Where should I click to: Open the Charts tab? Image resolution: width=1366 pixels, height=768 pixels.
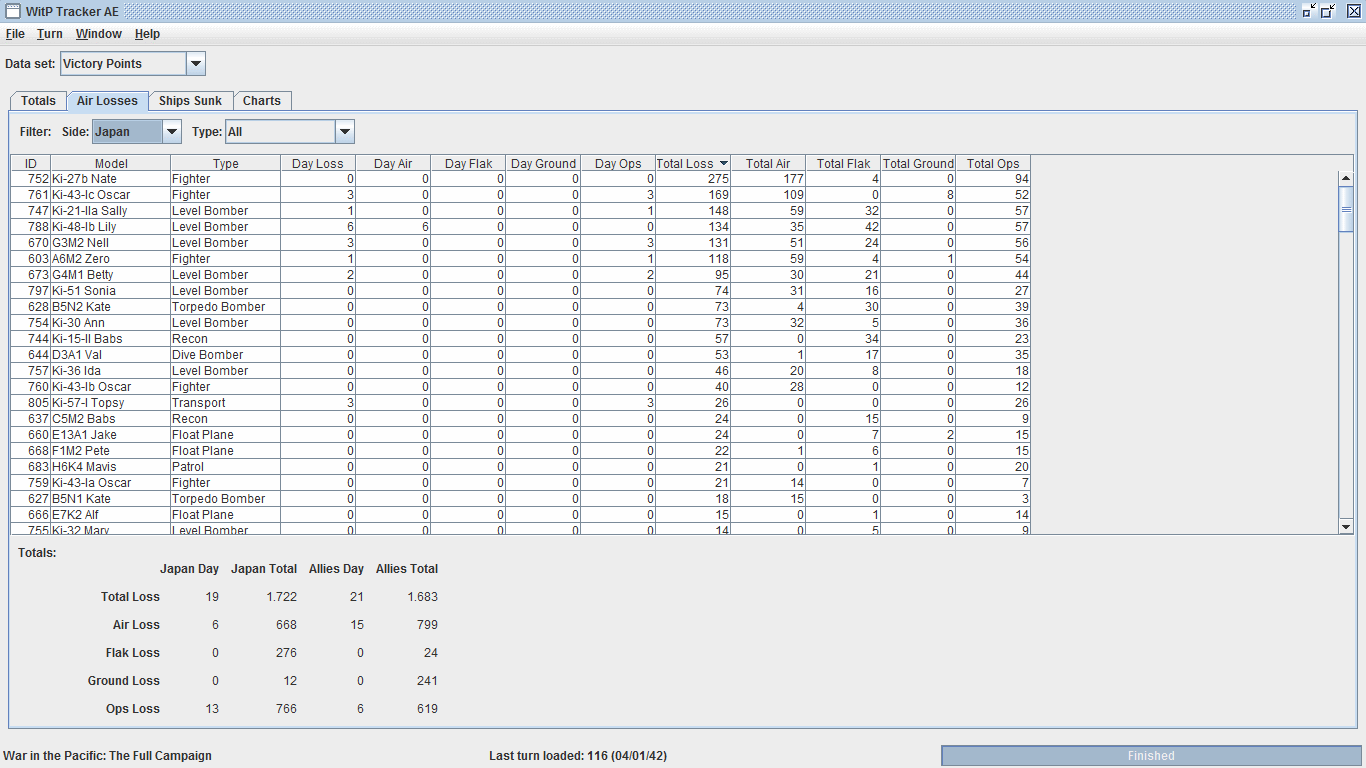(x=262, y=101)
